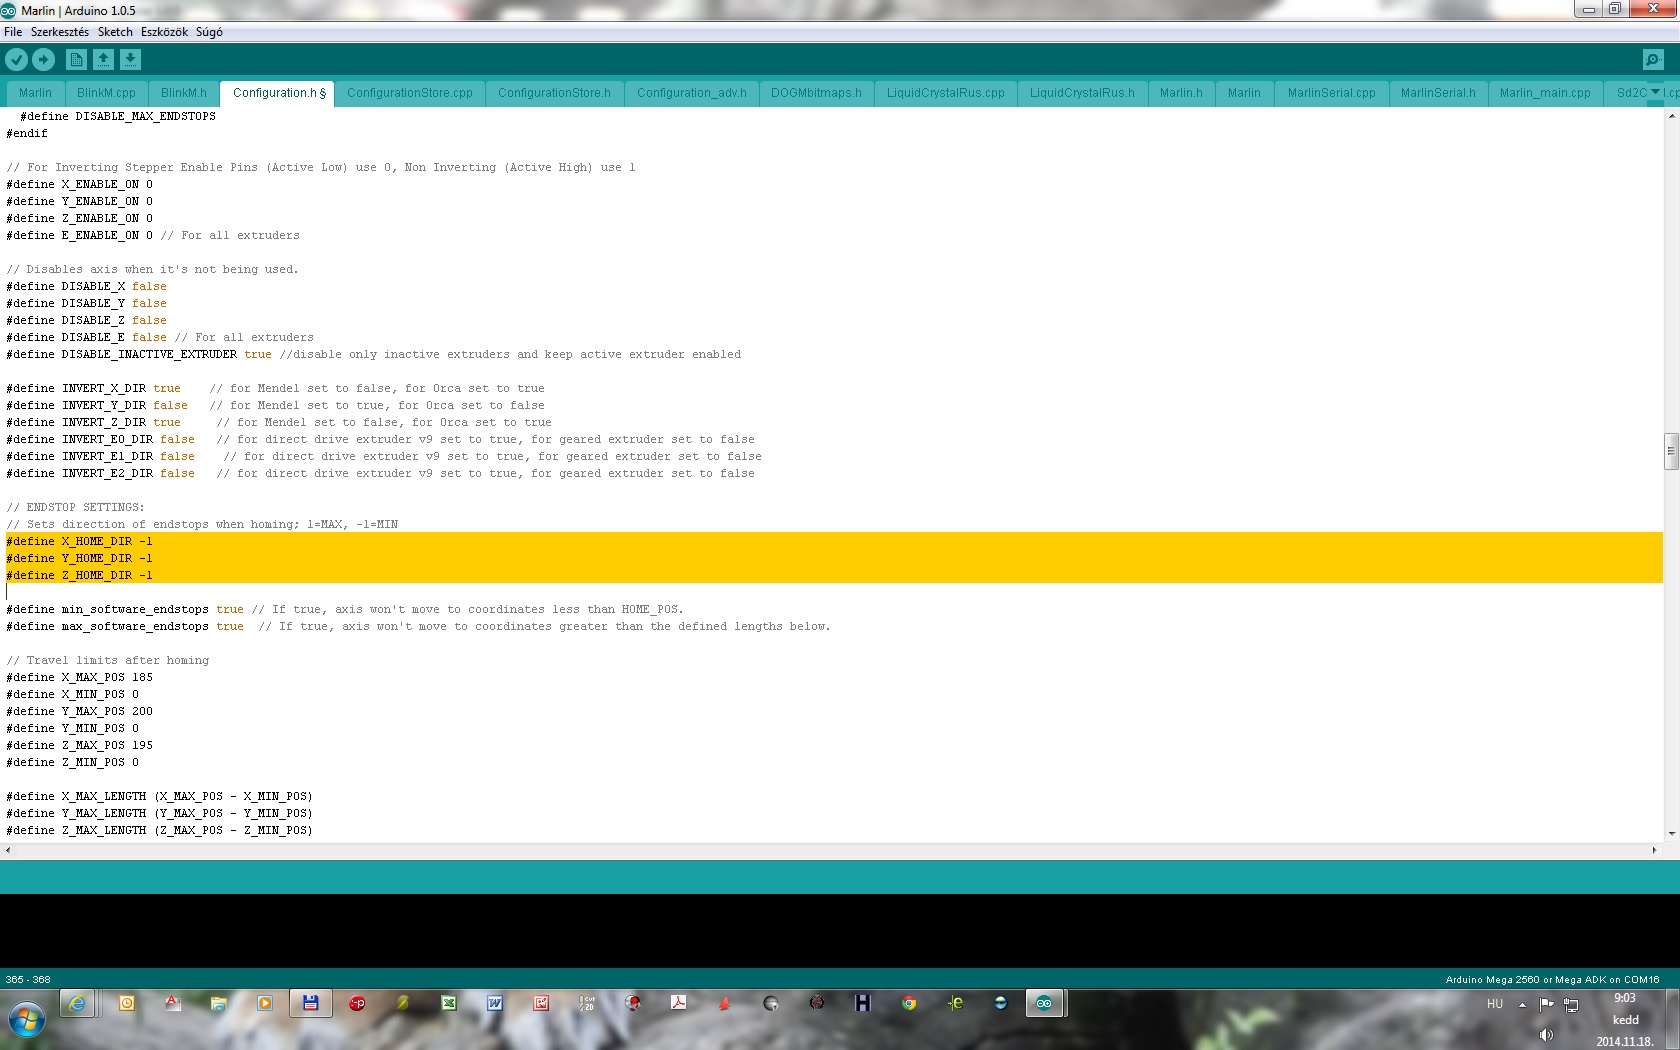Open Google Chrome from the taskbar
The image size is (1680, 1050).
[909, 1003]
